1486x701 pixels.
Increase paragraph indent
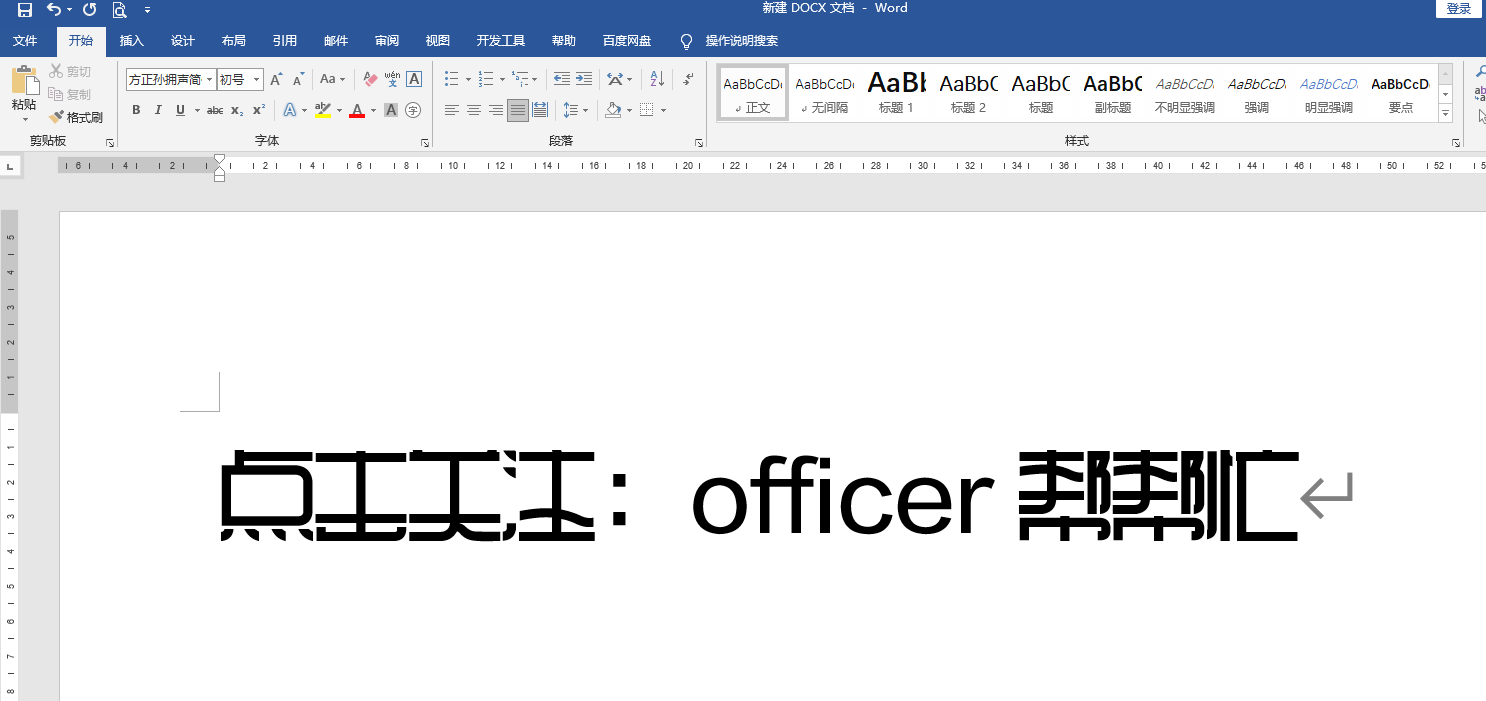click(584, 79)
